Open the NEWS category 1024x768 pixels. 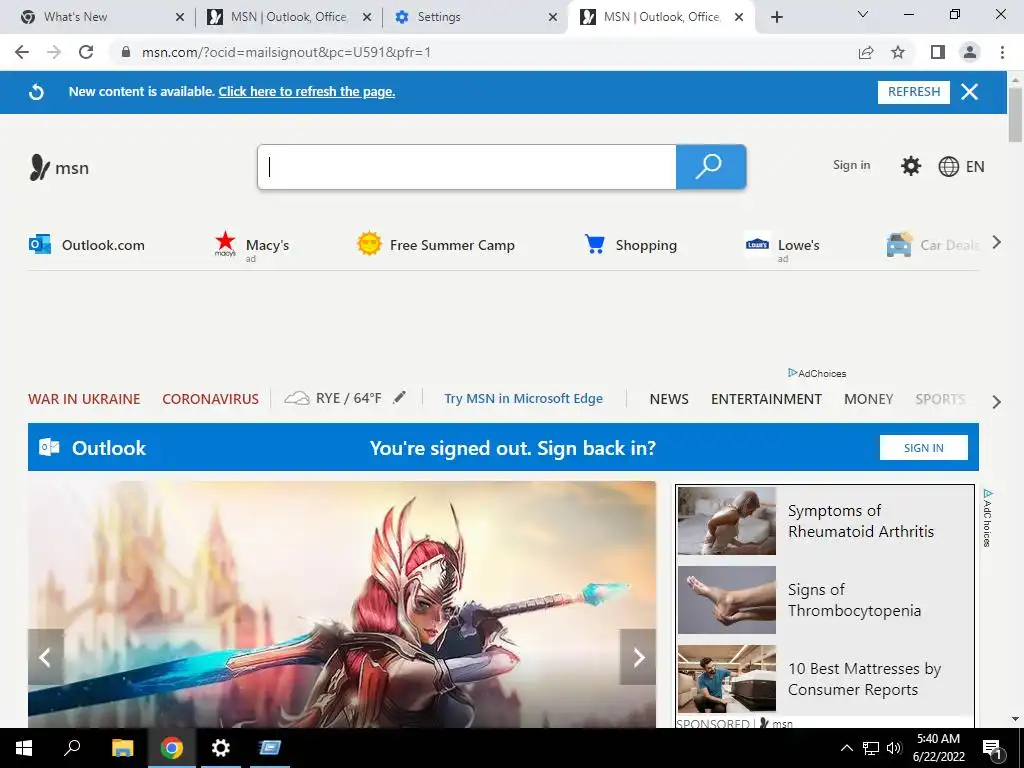click(669, 399)
